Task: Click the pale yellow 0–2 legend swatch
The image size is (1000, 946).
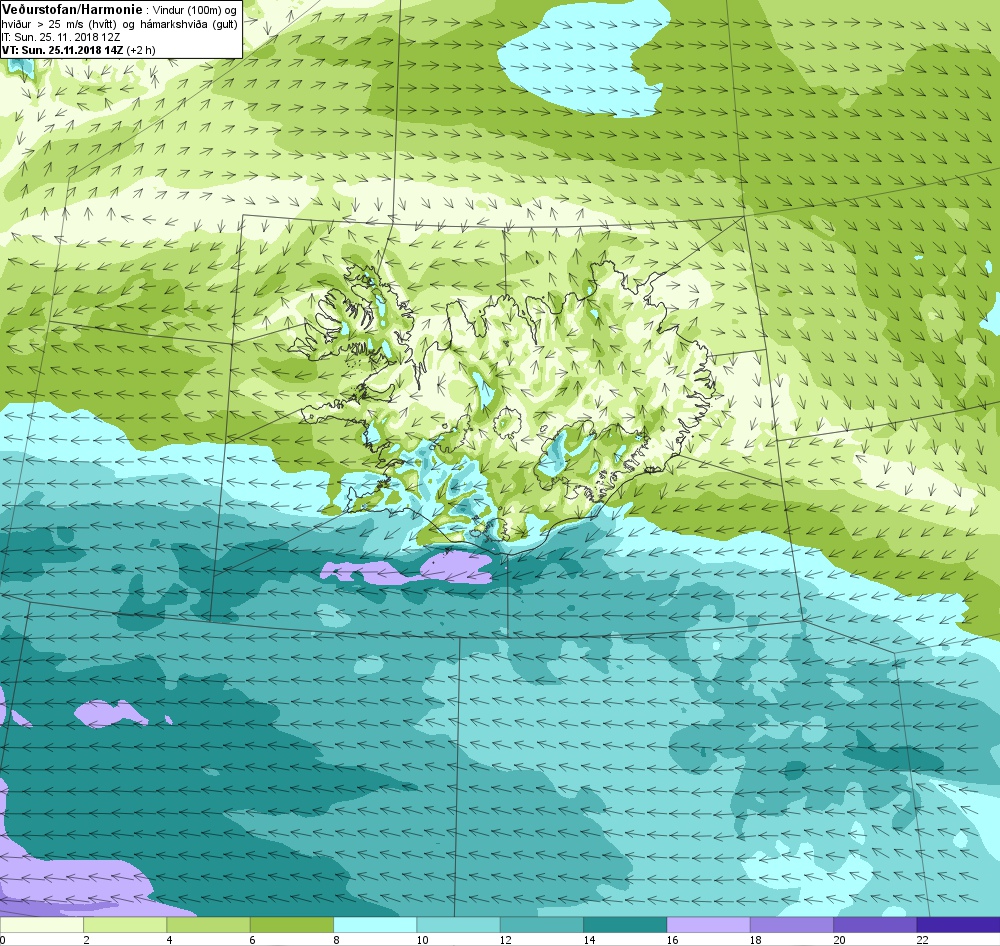Action: pos(41,924)
